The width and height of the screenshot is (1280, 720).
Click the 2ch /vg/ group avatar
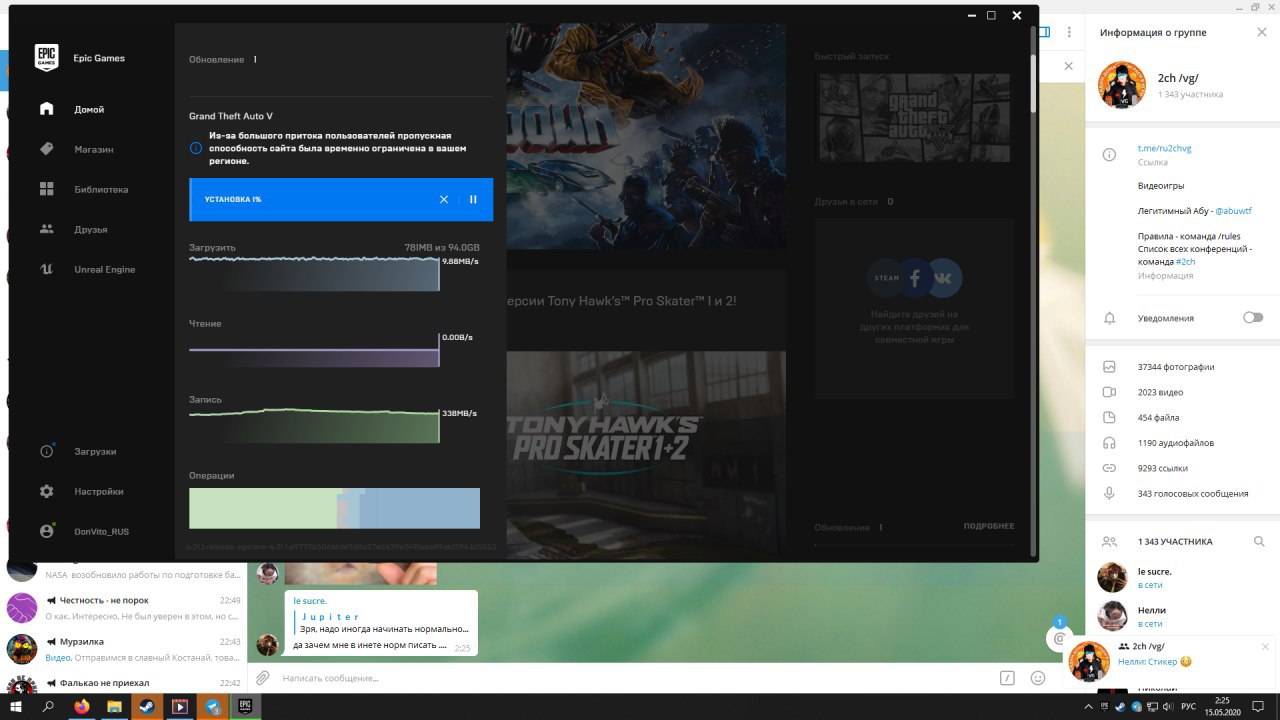[1122, 84]
